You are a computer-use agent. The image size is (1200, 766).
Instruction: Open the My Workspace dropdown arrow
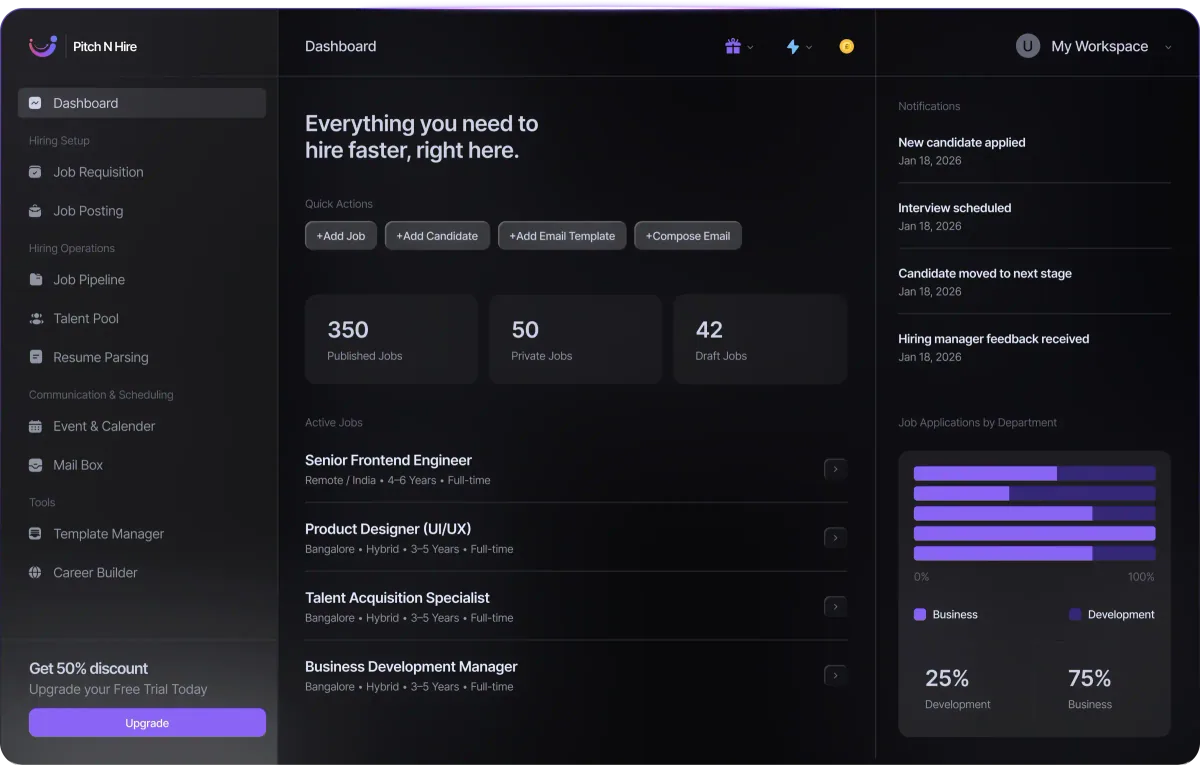[x=1168, y=47]
